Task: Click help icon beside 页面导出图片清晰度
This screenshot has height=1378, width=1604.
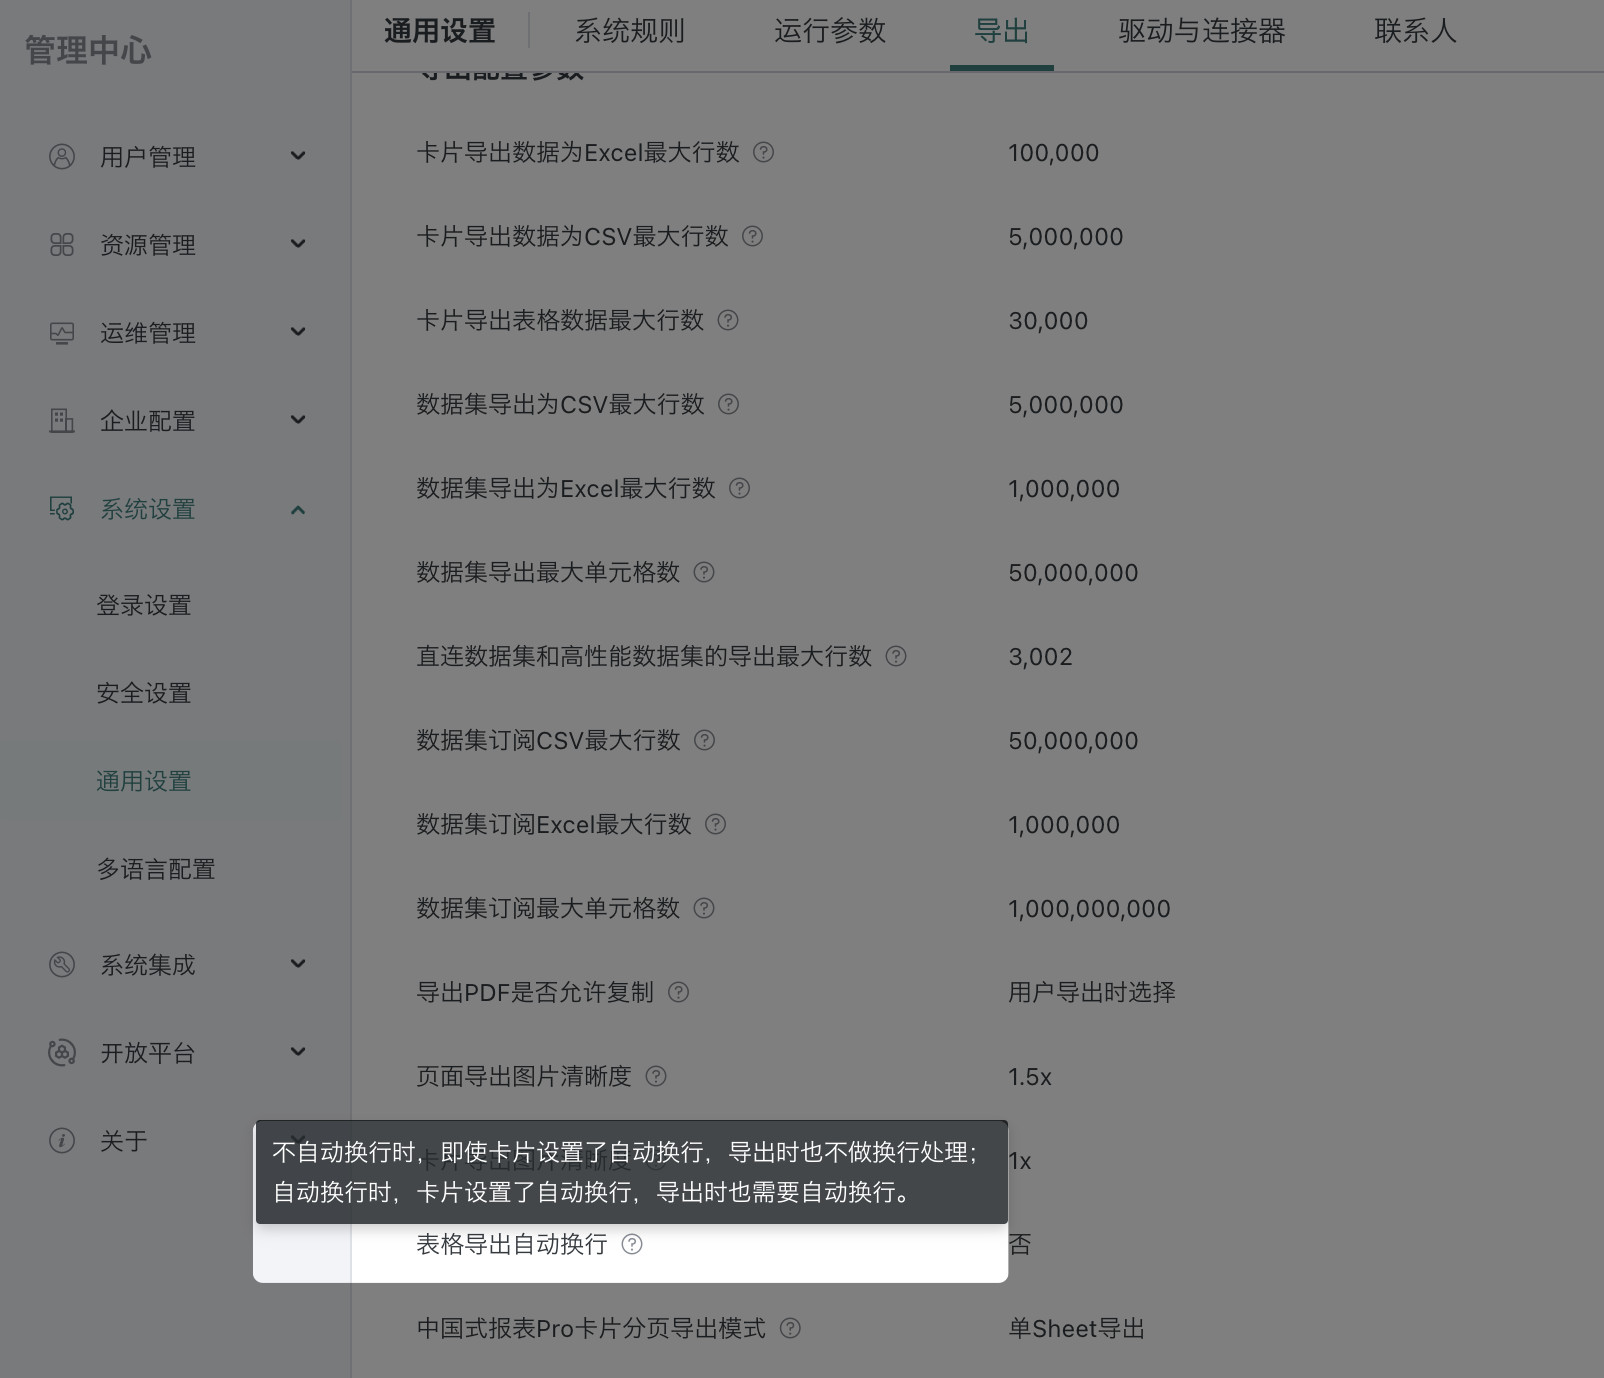Action: [656, 1076]
